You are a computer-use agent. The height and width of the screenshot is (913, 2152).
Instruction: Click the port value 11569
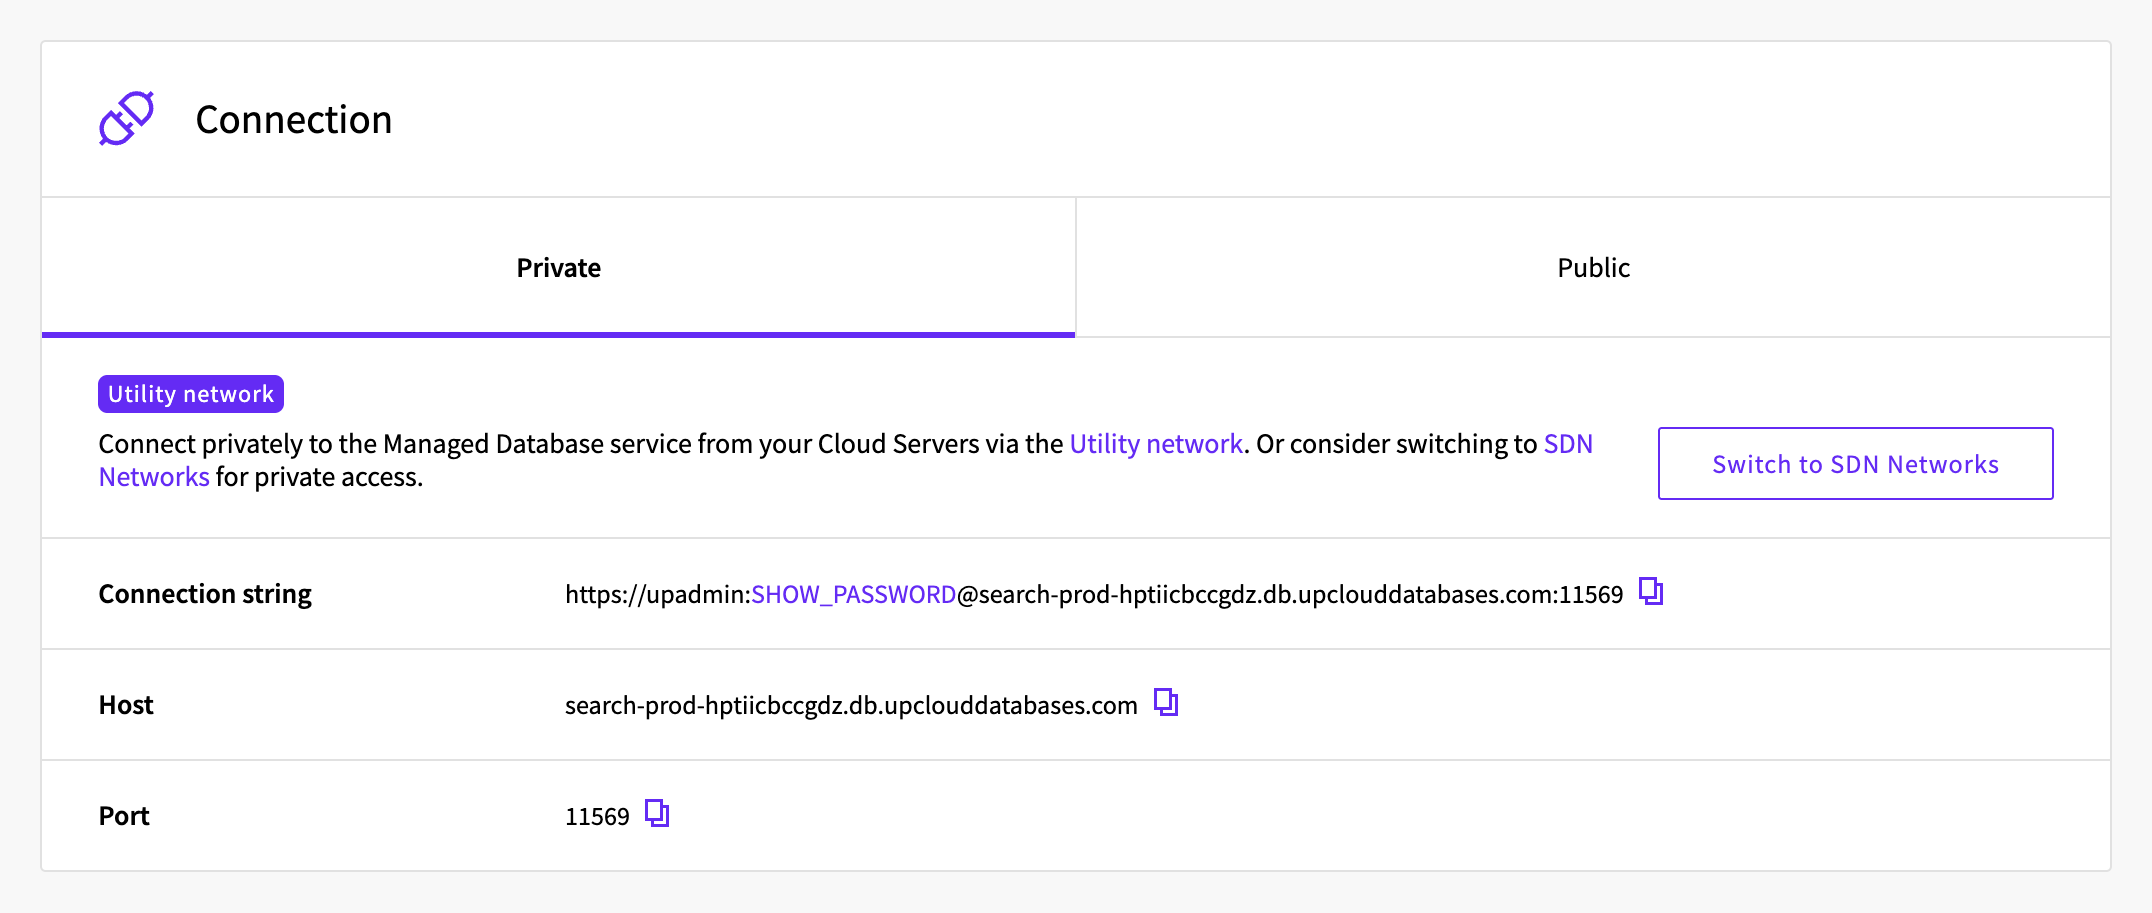tap(597, 817)
